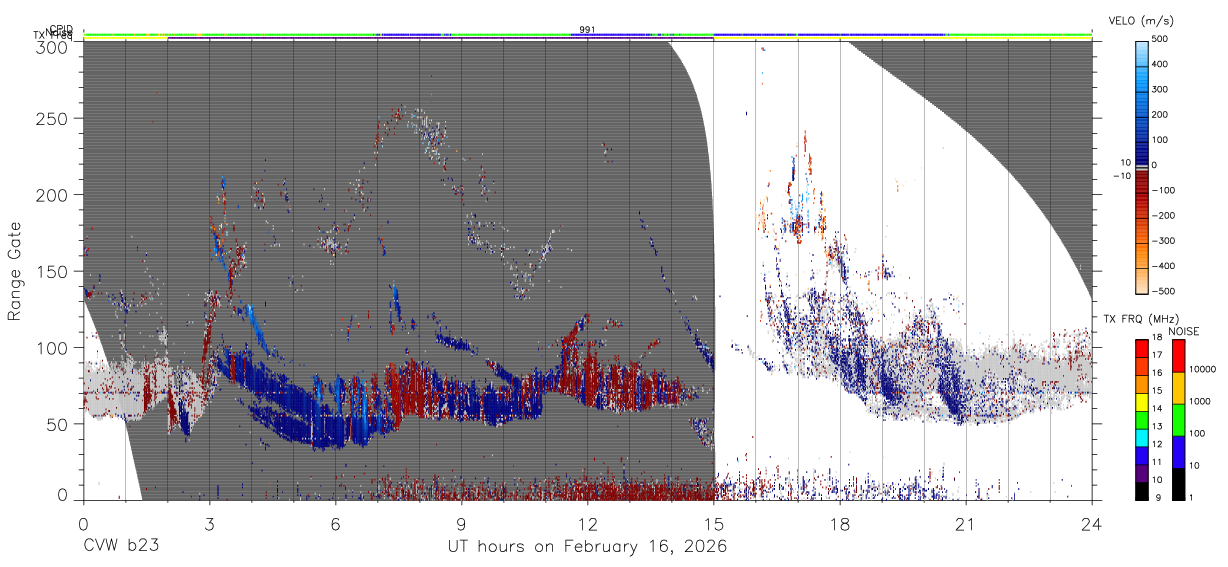Click the TX FRQ (MHz) legend title
This screenshot has width=1228, height=567.
[1140, 319]
